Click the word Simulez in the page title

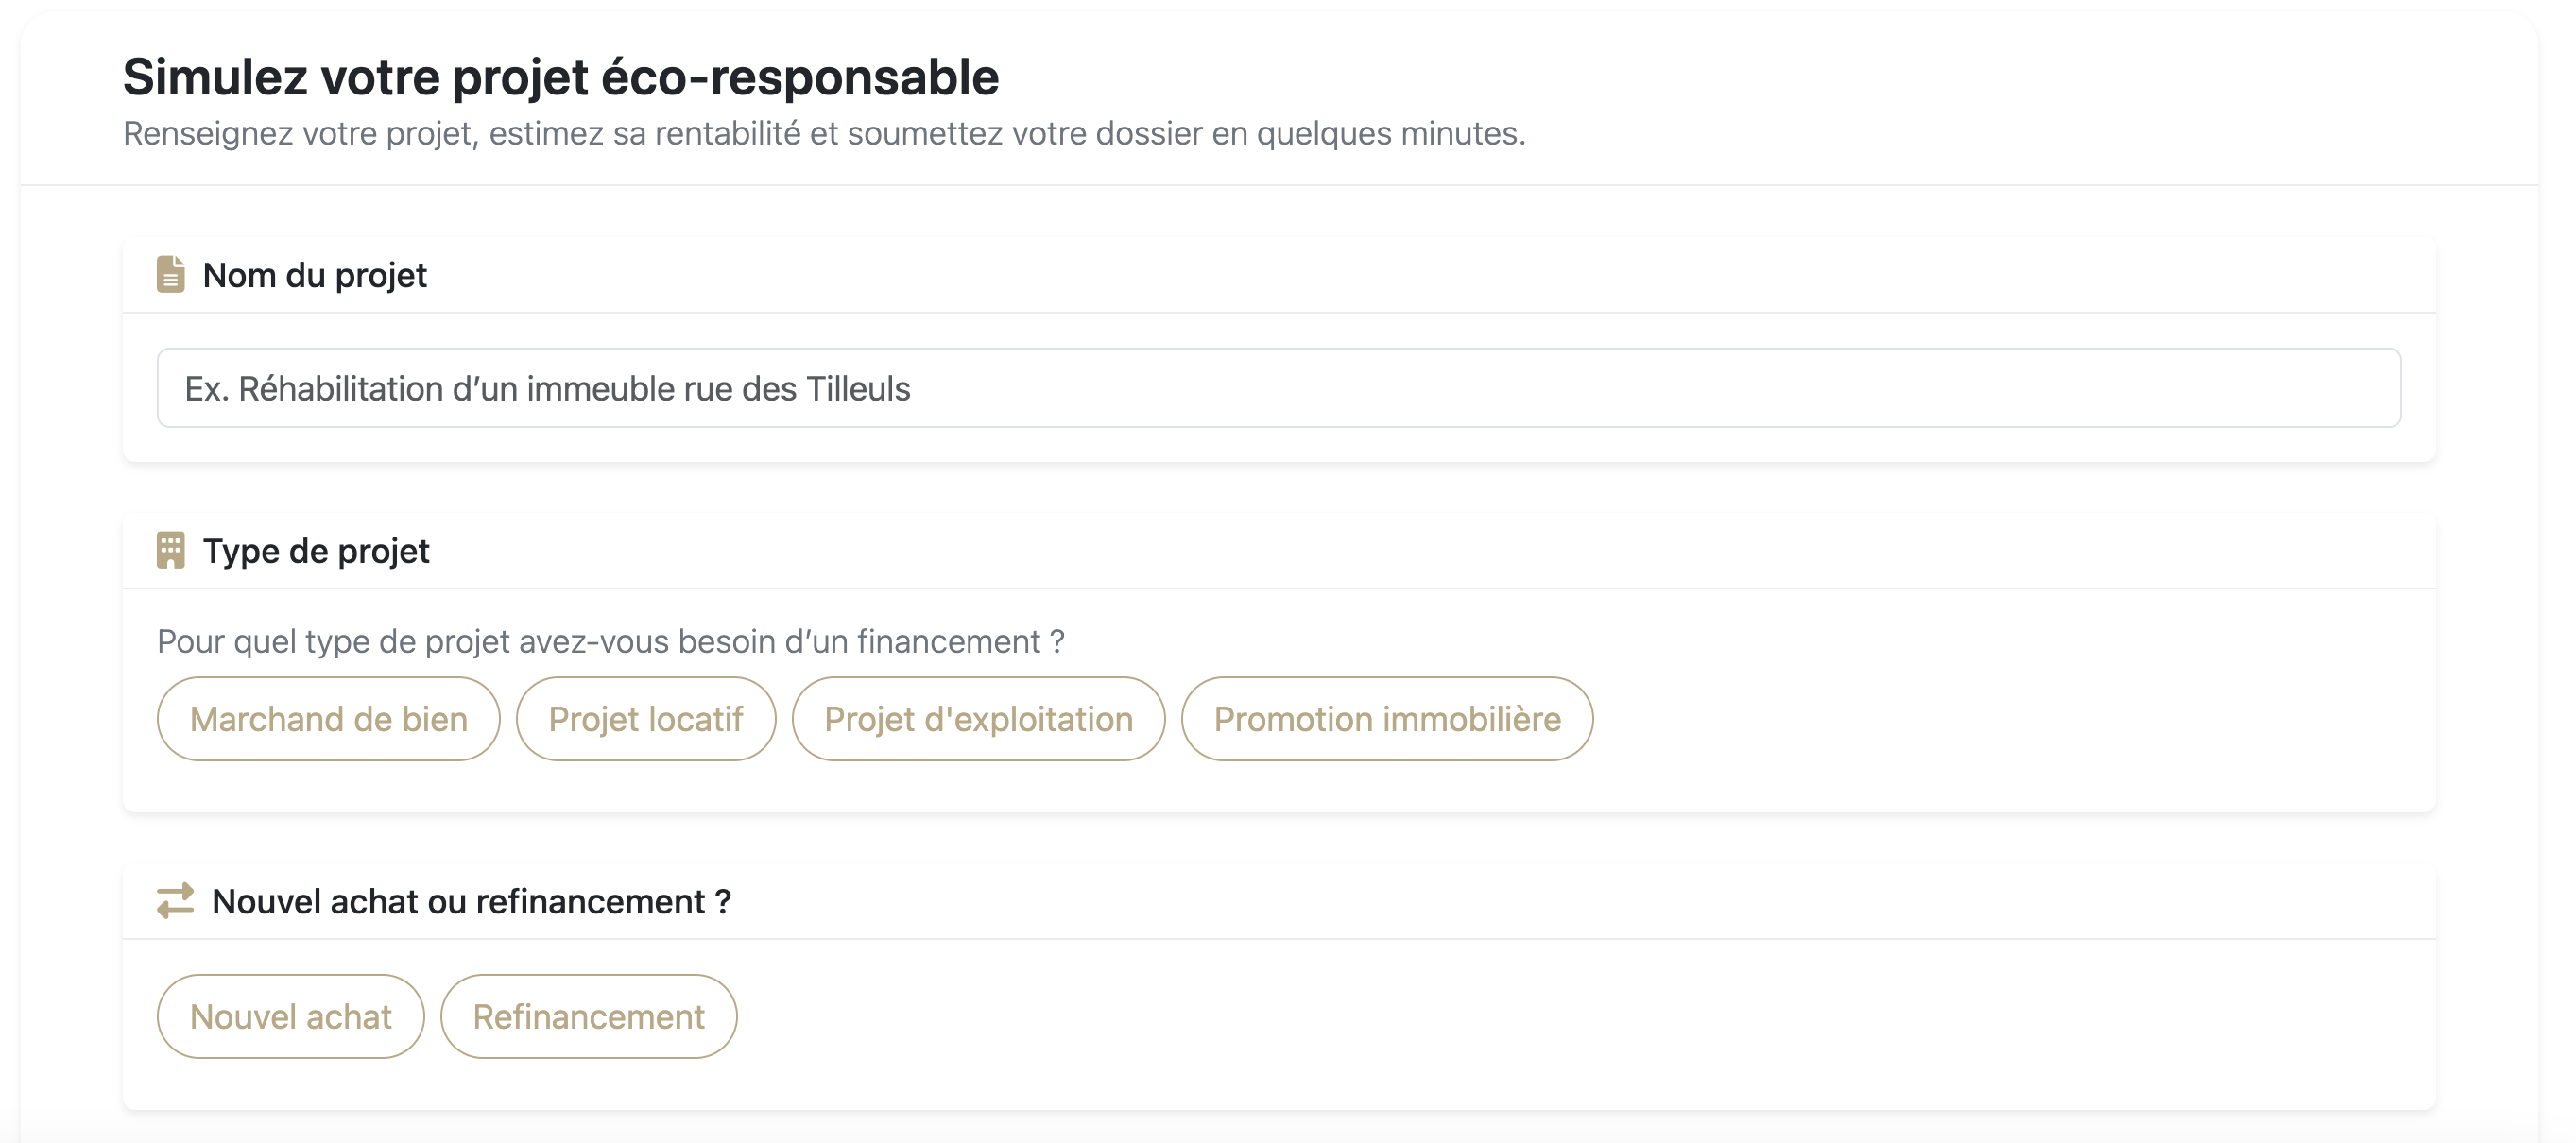tap(214, 77)
